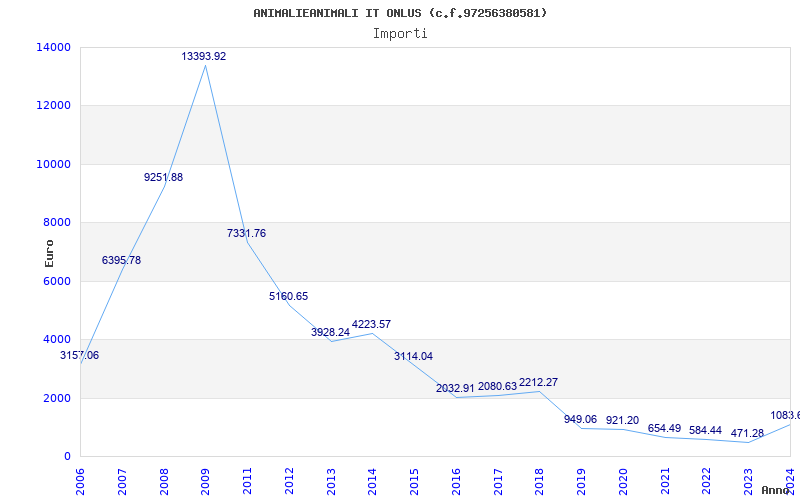Click the 2008 x-axis year label
Viewport: 800px width, 500px height.
164,482
